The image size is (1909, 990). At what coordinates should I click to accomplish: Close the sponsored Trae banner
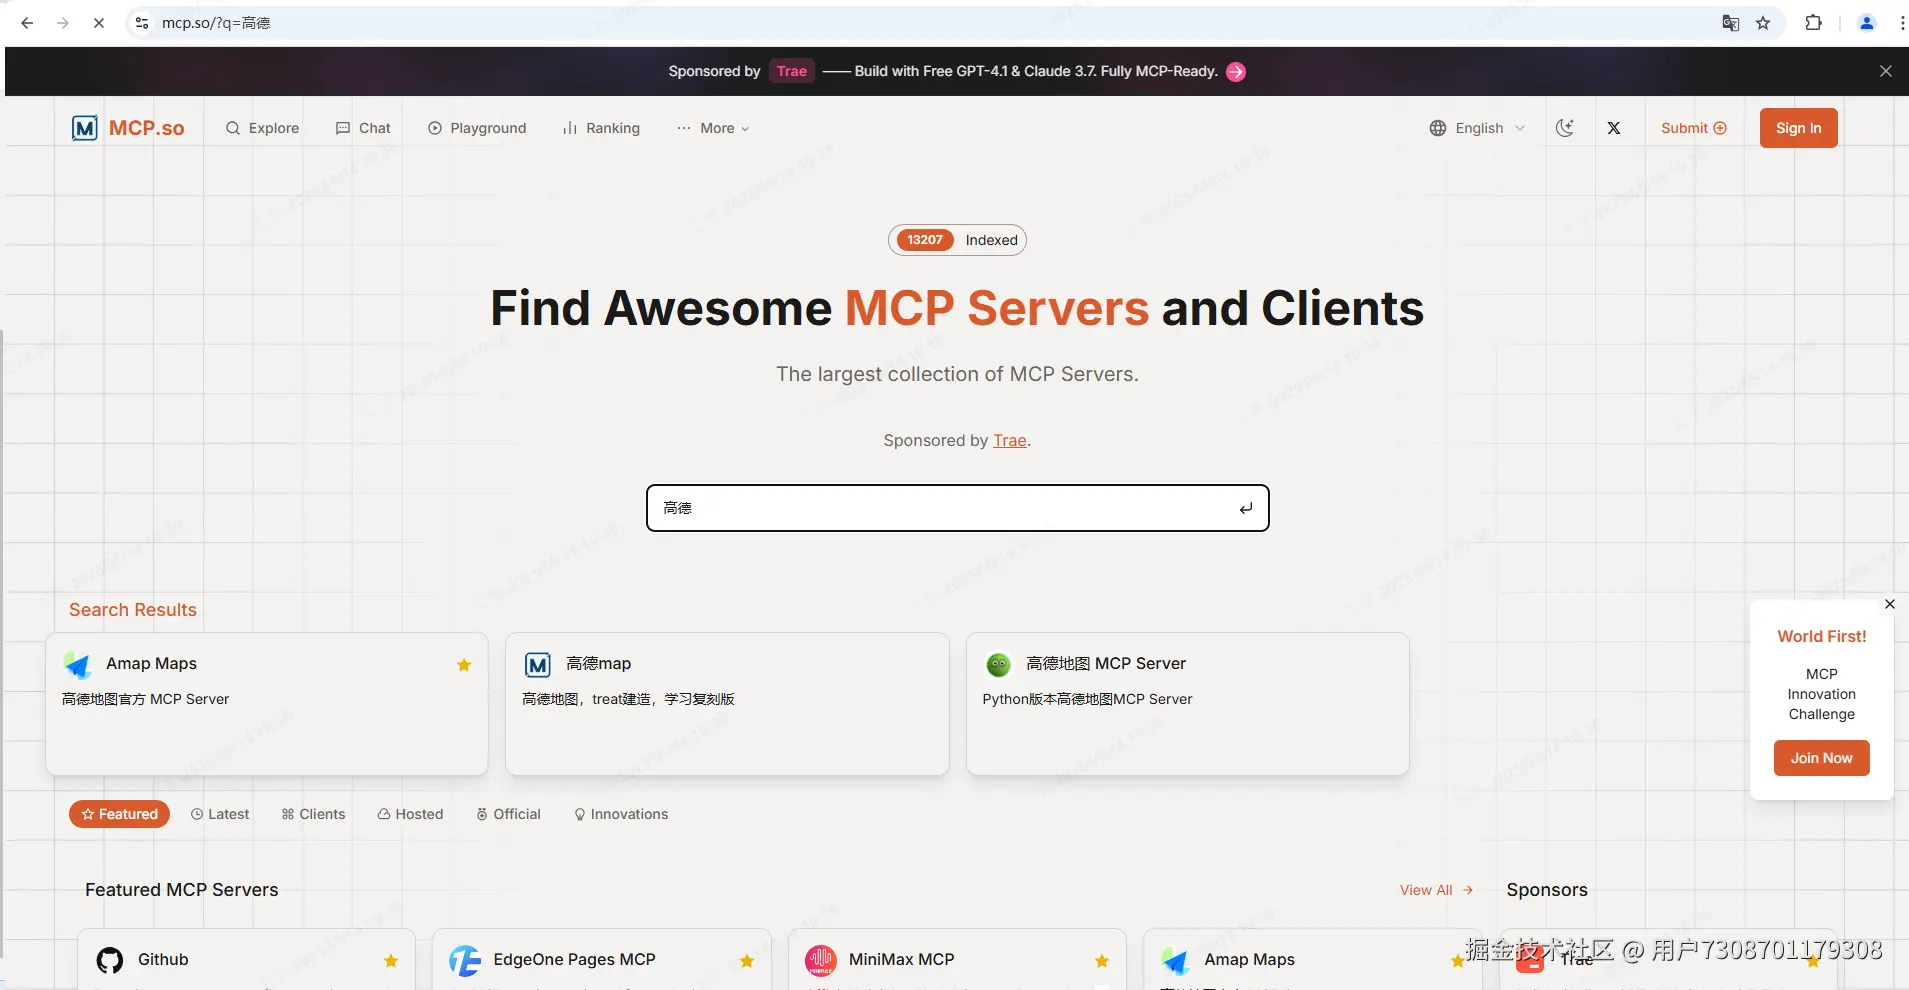click(x=1885, y=71)
